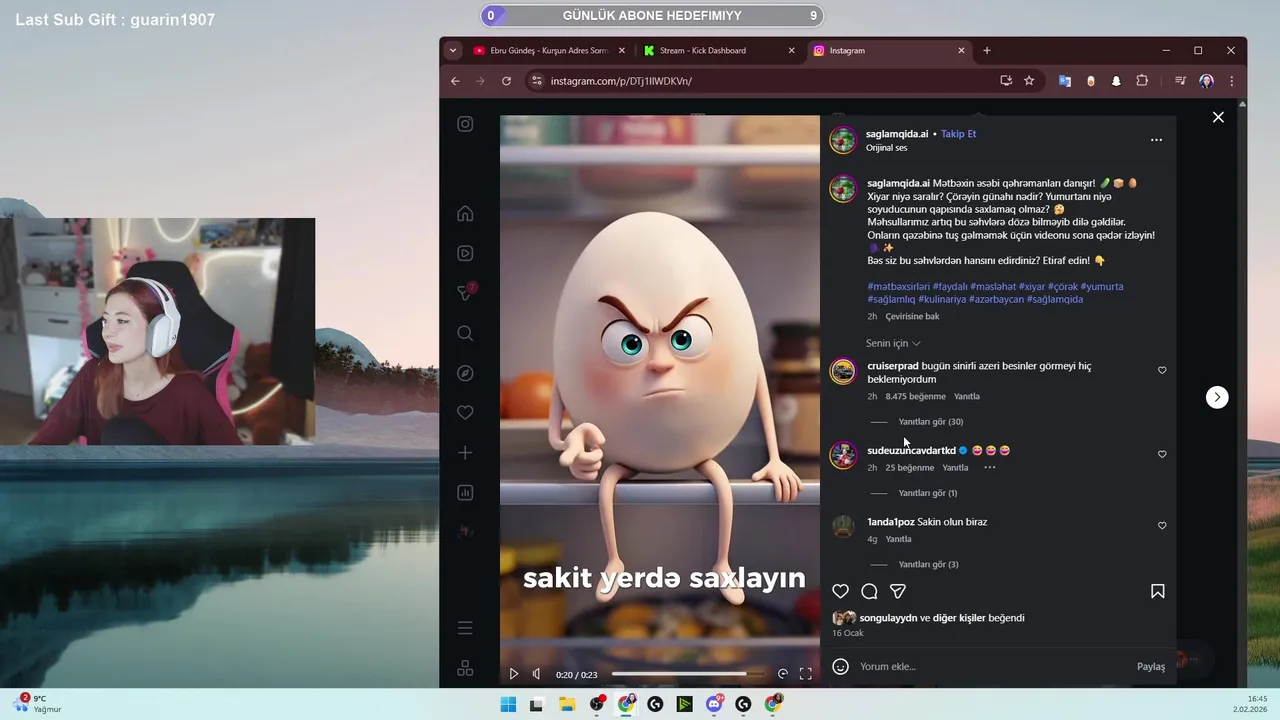Open the Meta apps grid icon
The width and height of the screenshot is (1280, 720).
[x=465, y=668]
